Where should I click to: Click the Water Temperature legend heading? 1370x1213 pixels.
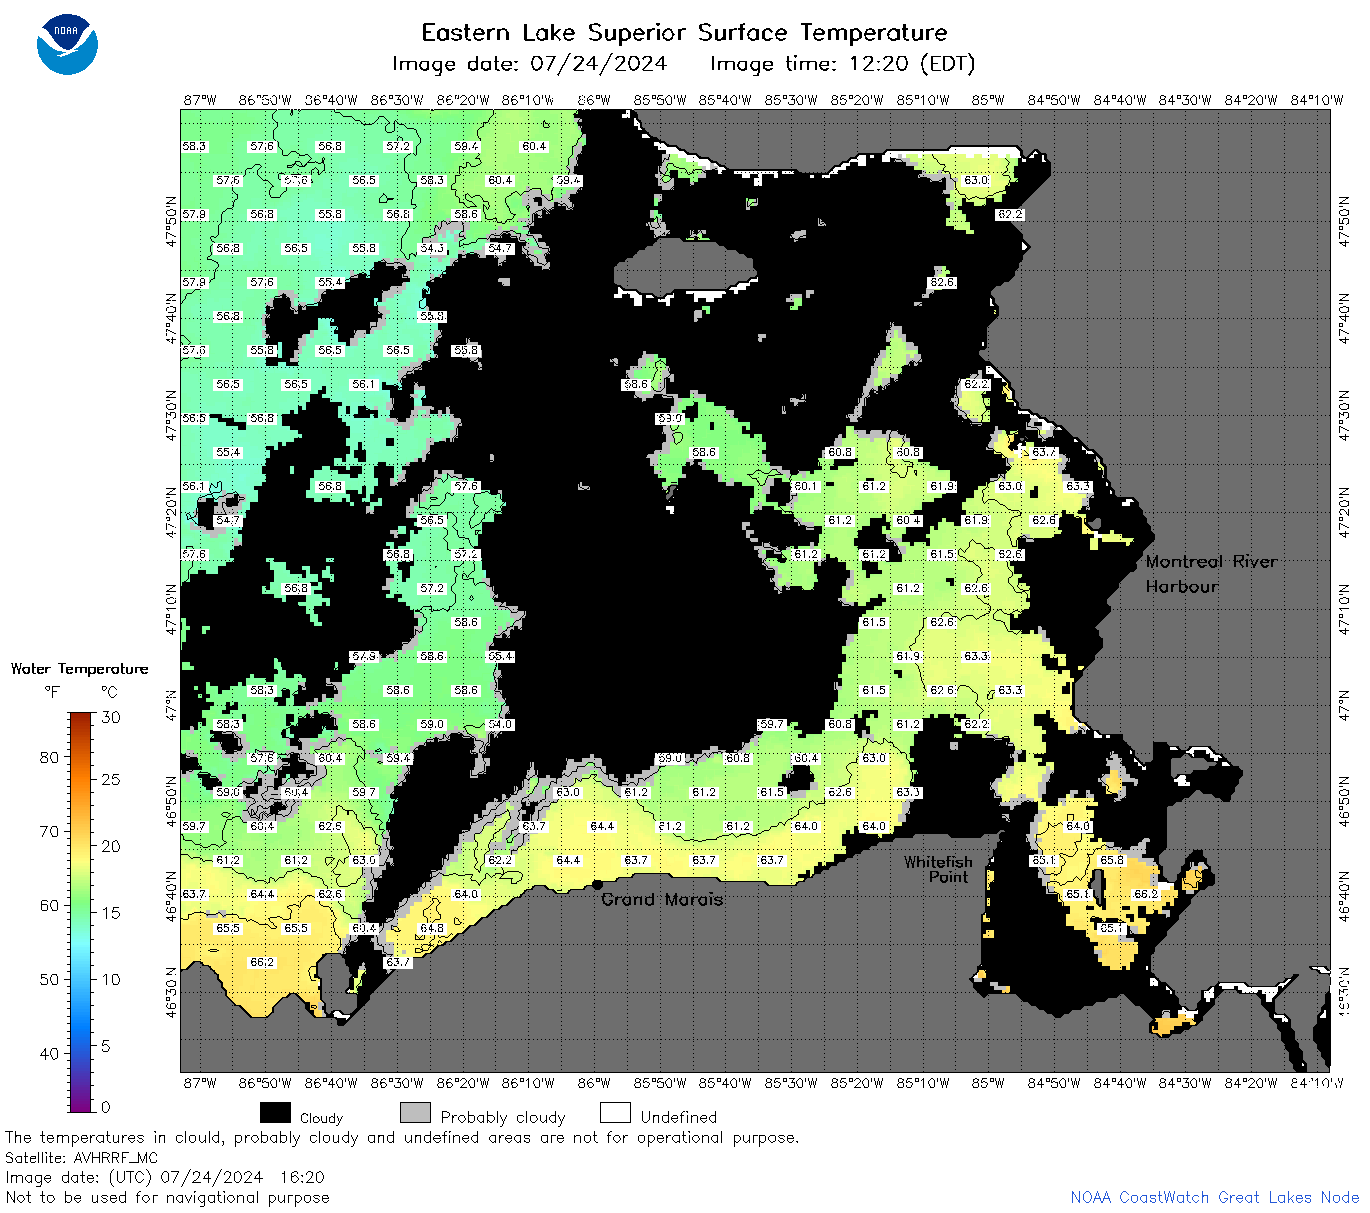[x=79, y=669]
